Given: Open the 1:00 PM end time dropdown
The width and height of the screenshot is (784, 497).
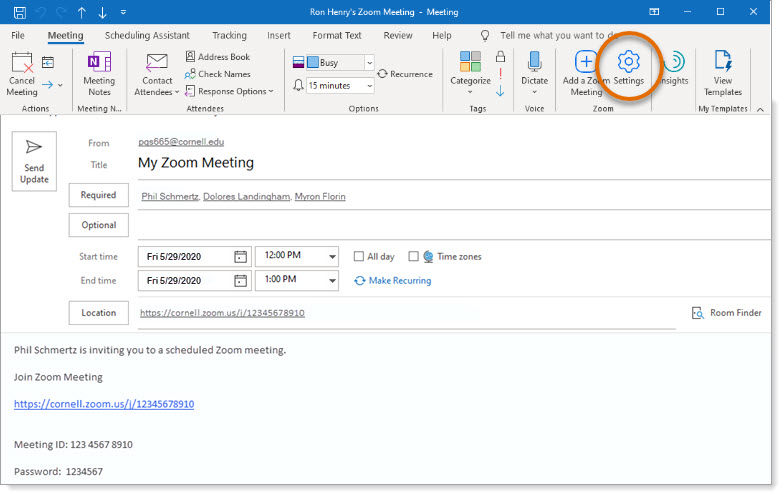Looking at the screenshot, I should 332,280.
